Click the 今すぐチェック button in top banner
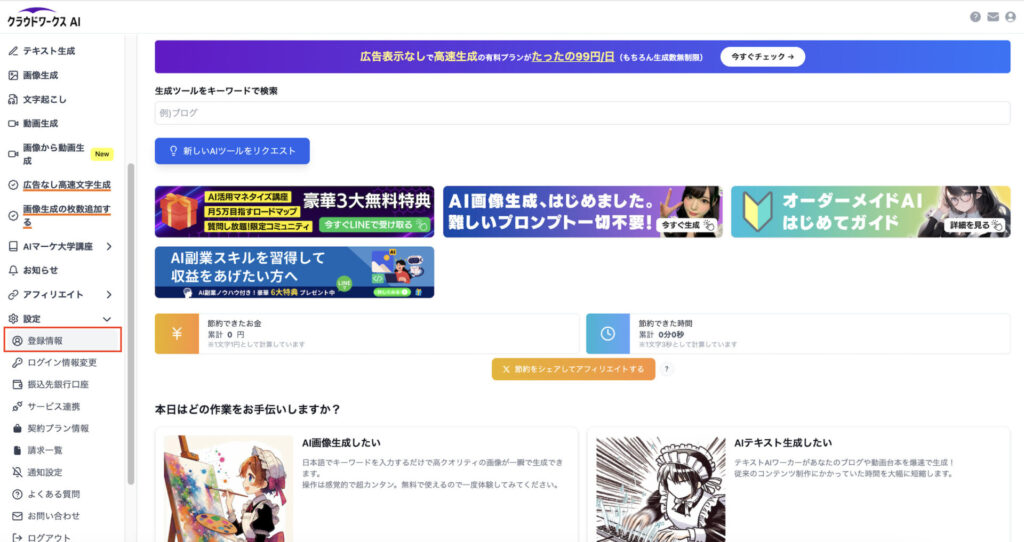 pyautogui.click(x=763, y=57)
